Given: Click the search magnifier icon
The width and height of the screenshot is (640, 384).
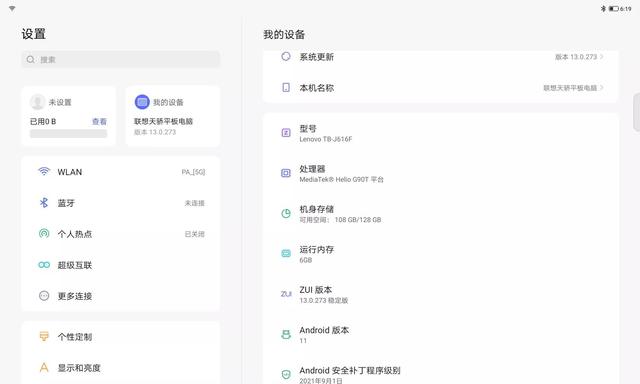Looking at the screenshot, I should tap(31, 60).
